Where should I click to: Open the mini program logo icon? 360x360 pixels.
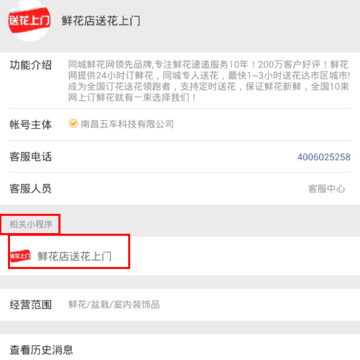pyautogui.click(x=21, y=256)
